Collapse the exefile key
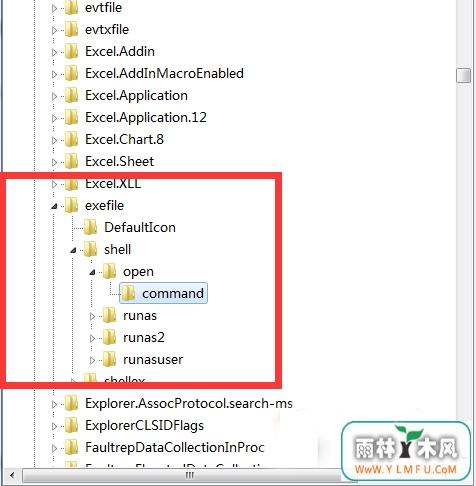The width and height of the screenshot is (476, 486). 54,206
